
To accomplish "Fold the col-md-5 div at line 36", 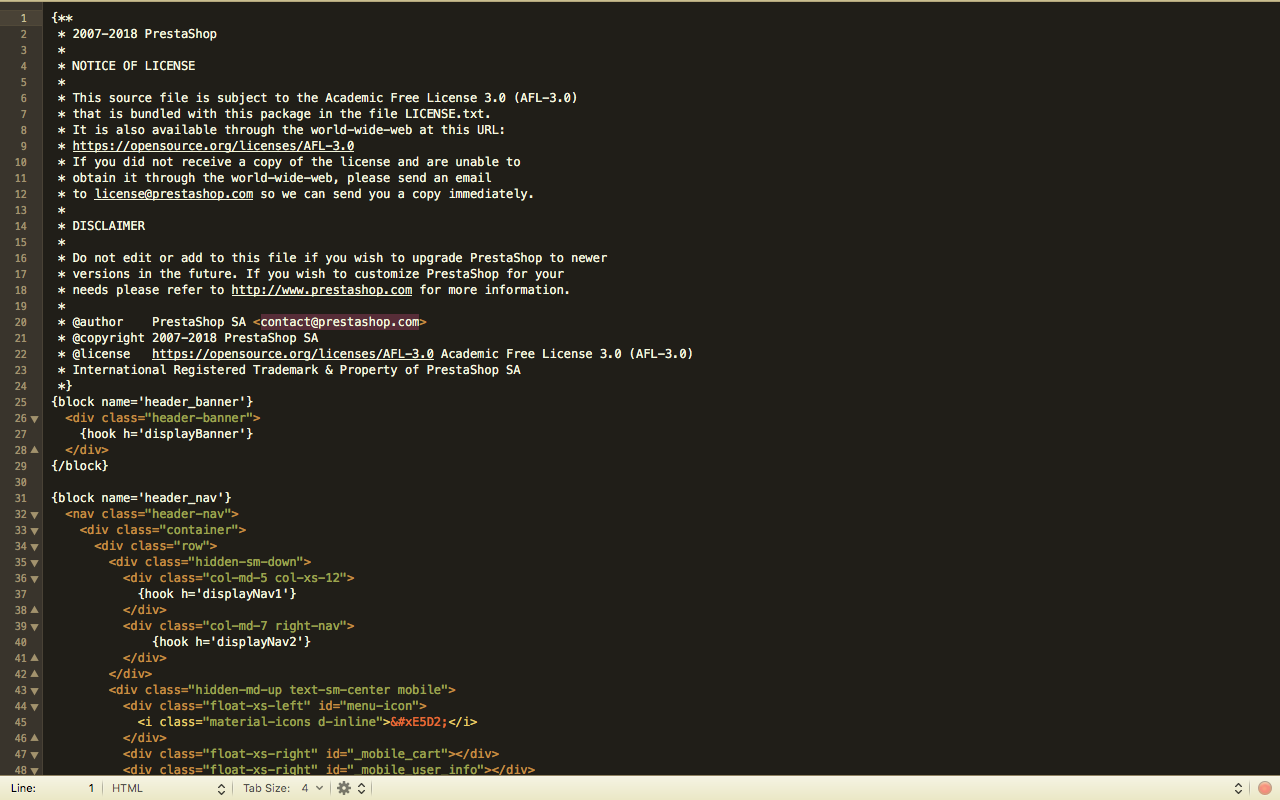I will click(35, 578).
